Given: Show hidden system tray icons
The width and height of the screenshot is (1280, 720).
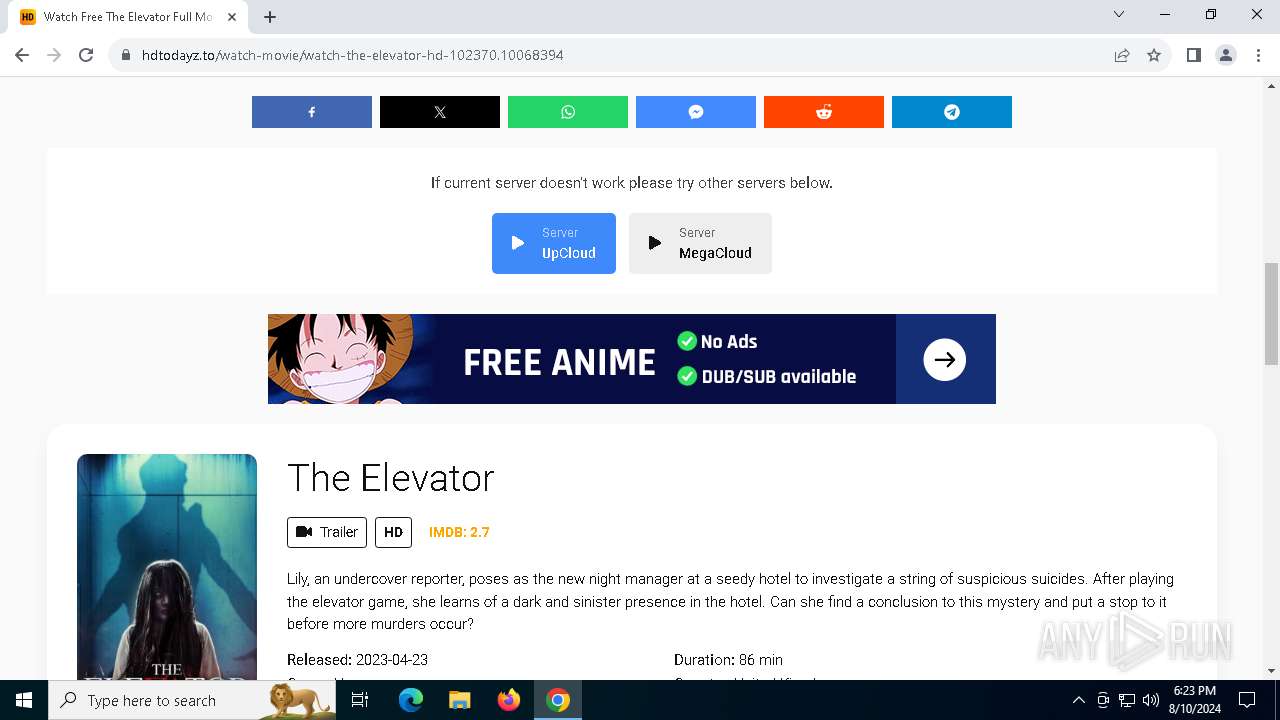Looking at the screenshot, I should click(x=1078, y=700).
